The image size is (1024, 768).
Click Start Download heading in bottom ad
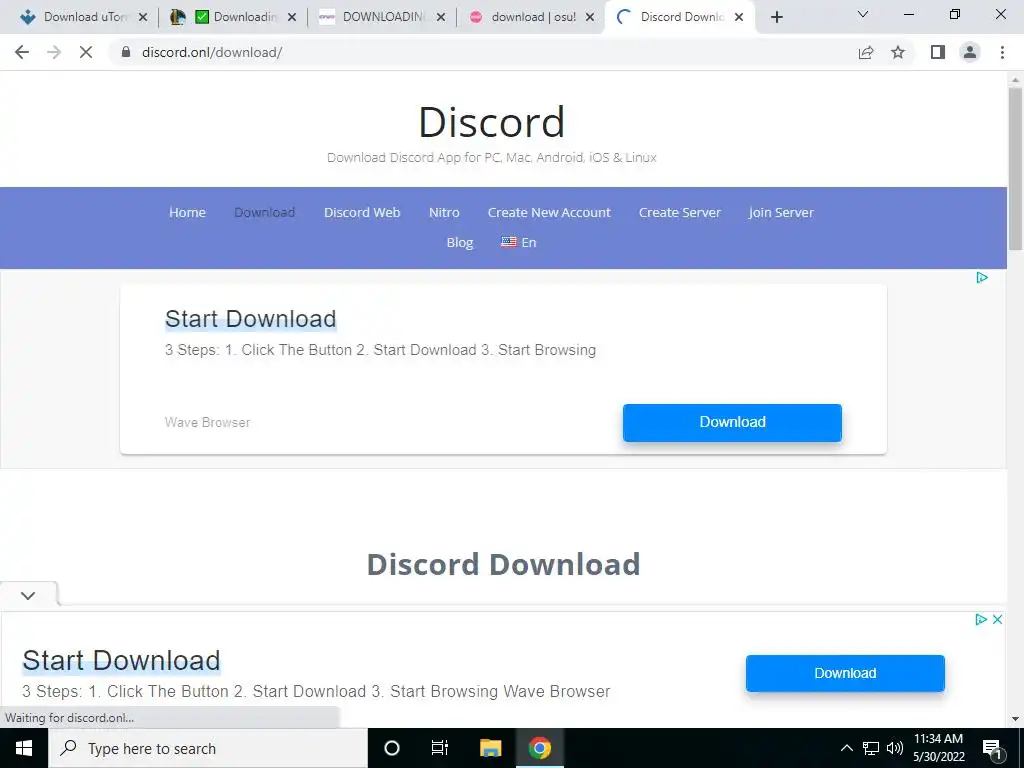coord(121,660)
